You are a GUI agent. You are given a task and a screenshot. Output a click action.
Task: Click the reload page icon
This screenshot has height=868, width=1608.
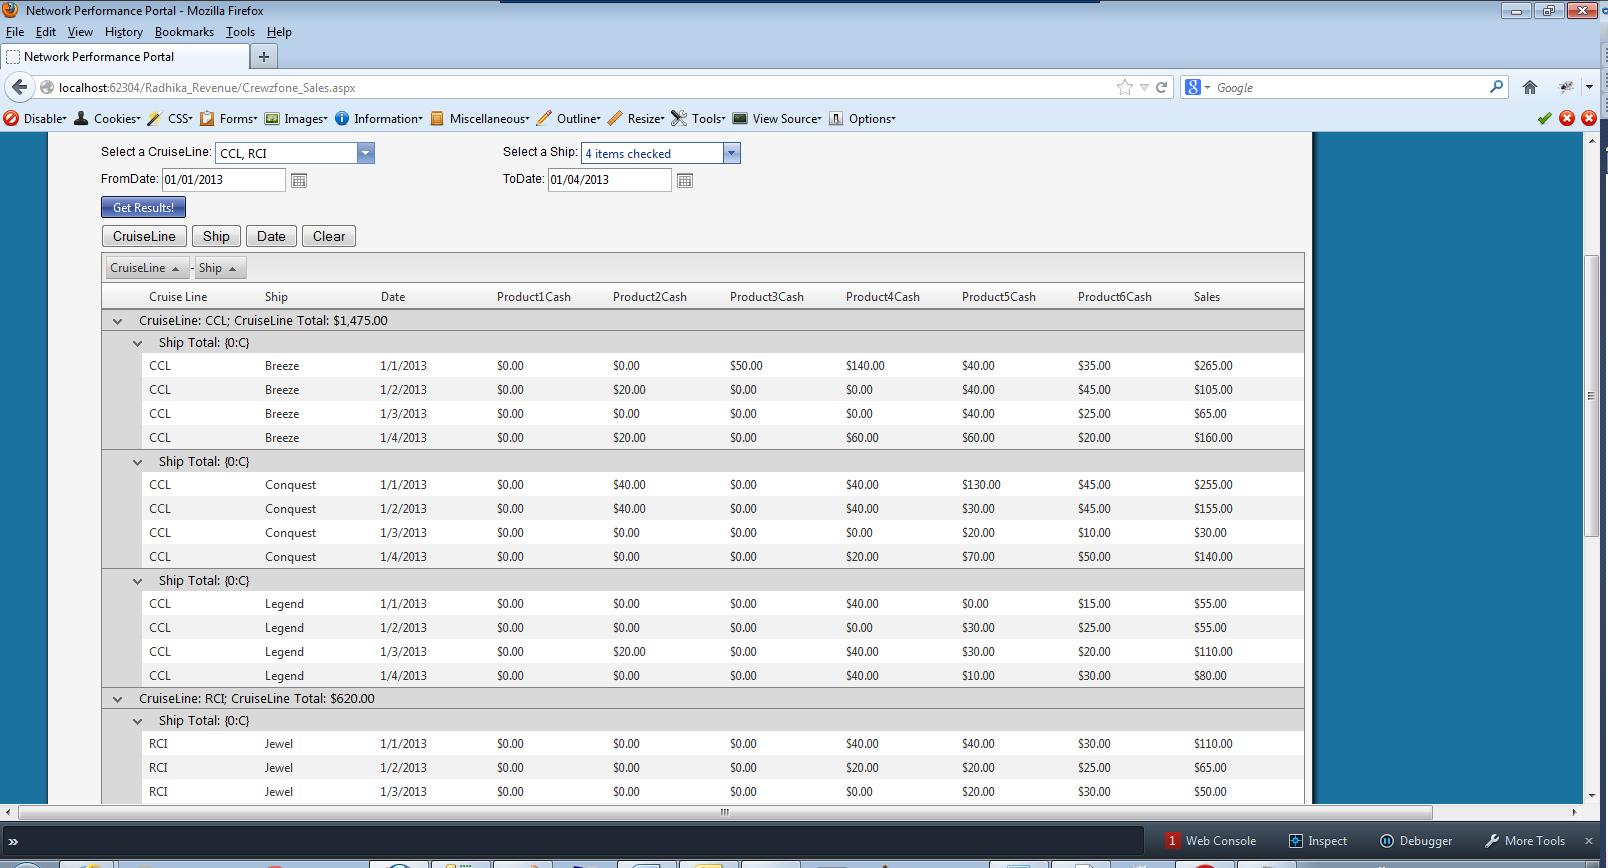coord(1162,87)
